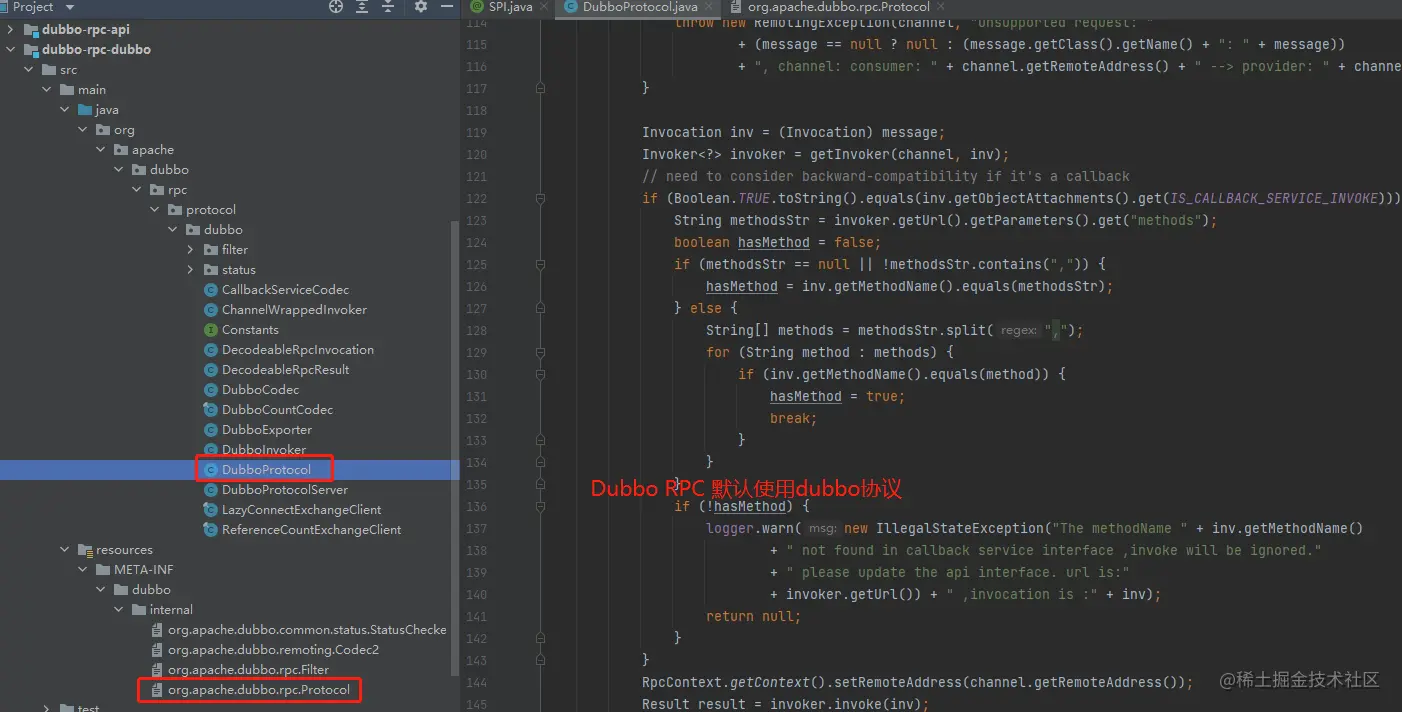
Task: Toggle code fold marker at line 125
Action: click(x=540, y=264)
